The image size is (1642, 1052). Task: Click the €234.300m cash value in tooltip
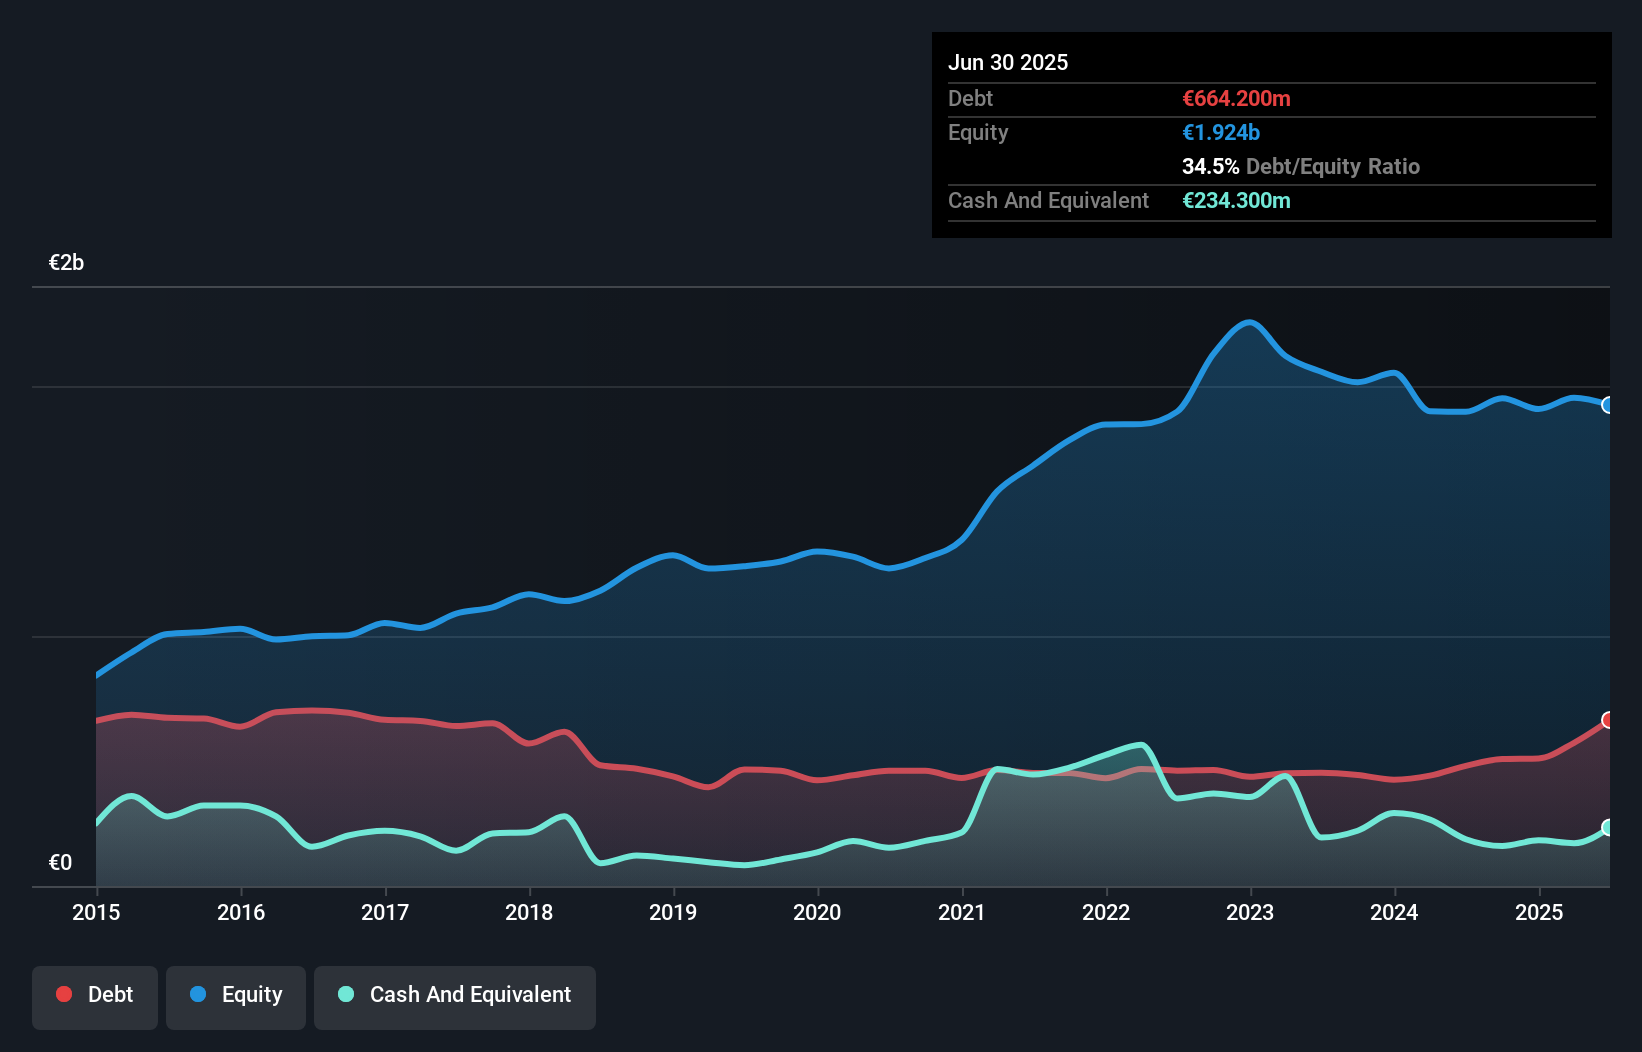pyautogui.click(x=1236, y=200)
